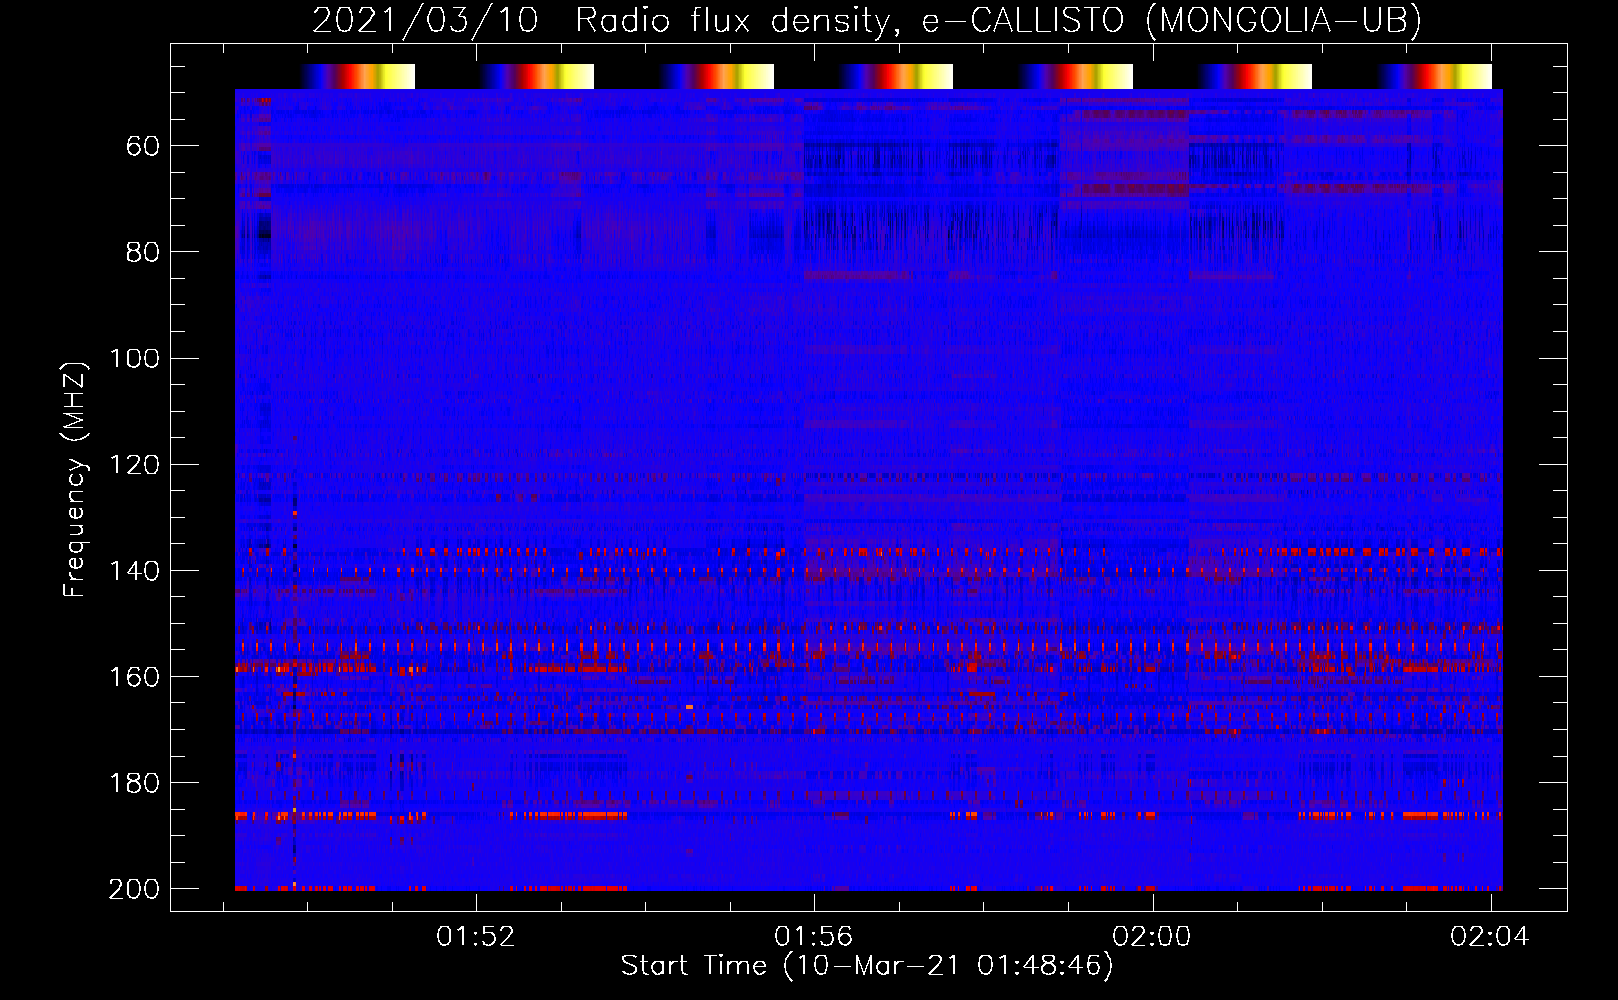Click the 100 MHz frequency tick label
The height and width of the screenshot is (1000, 1618).
(134, 358)
